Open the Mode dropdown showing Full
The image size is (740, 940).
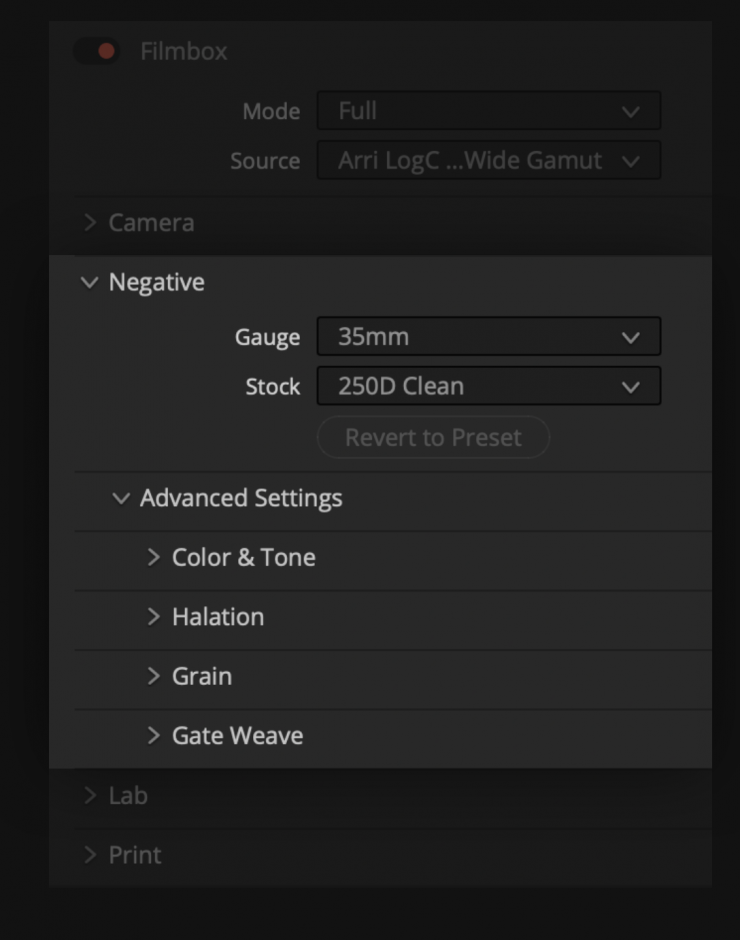click(x=488, y=111)
